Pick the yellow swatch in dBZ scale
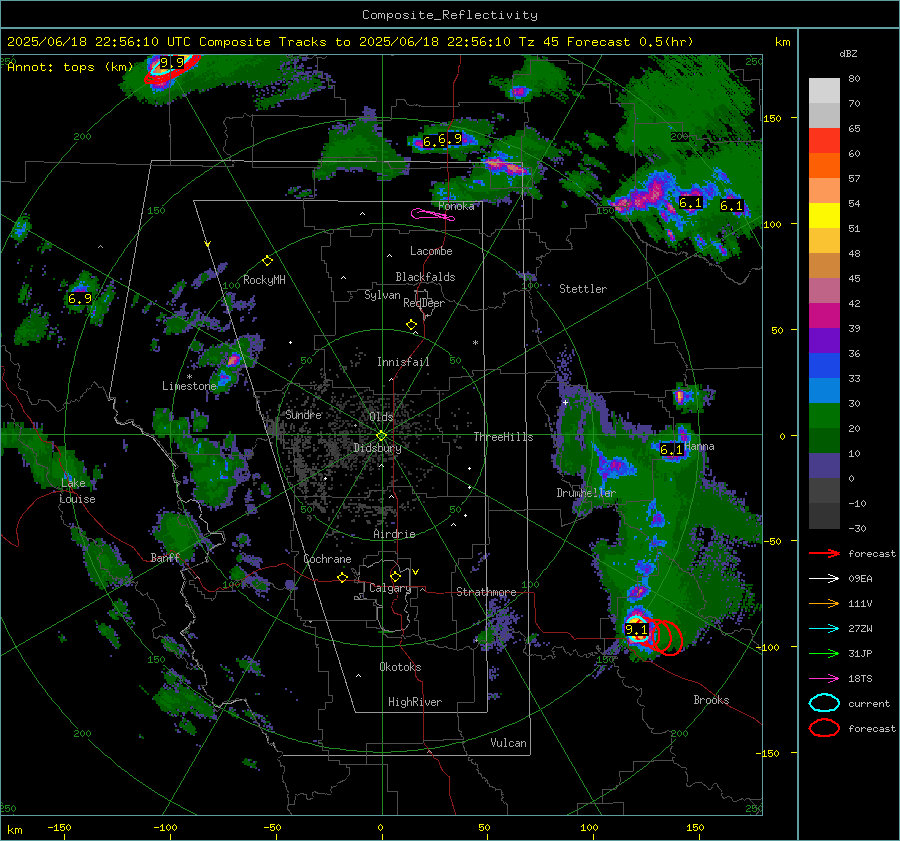 point(824,216)
